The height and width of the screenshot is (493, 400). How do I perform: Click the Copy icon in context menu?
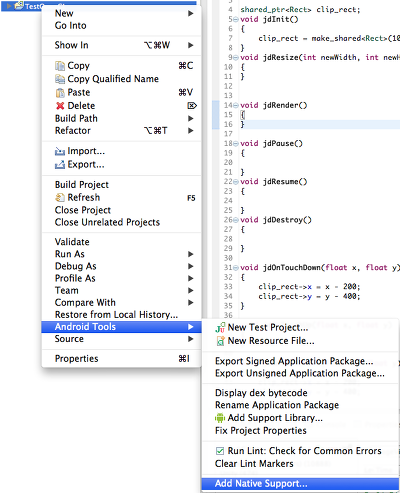[x=60, y=66]
